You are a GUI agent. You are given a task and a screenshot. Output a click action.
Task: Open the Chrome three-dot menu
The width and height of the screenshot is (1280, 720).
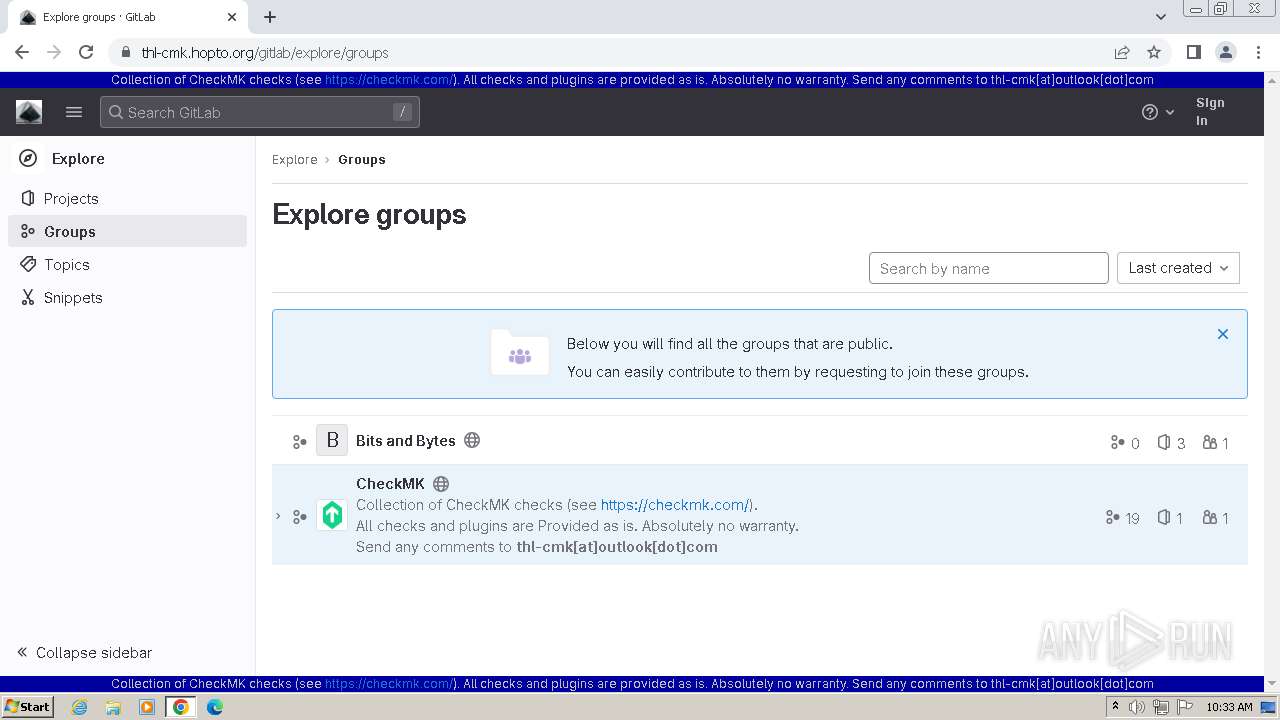point(1257,52)
